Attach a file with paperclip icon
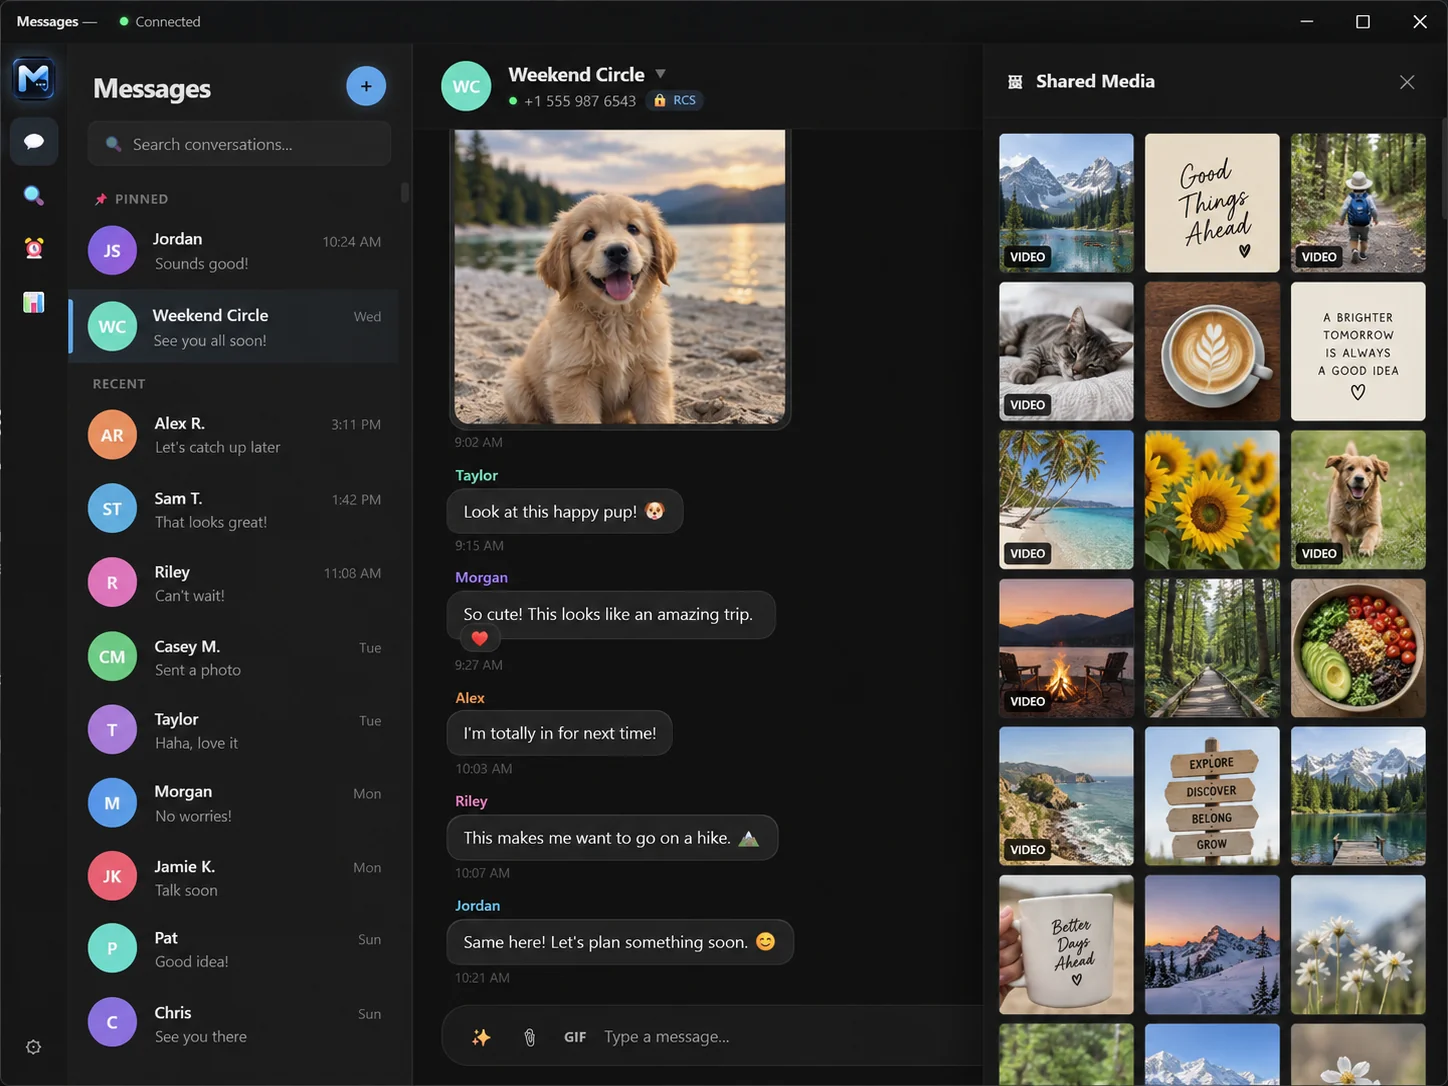Image resolution: width=1448 pixels, height=1086 pixels. coord(530,1037)
